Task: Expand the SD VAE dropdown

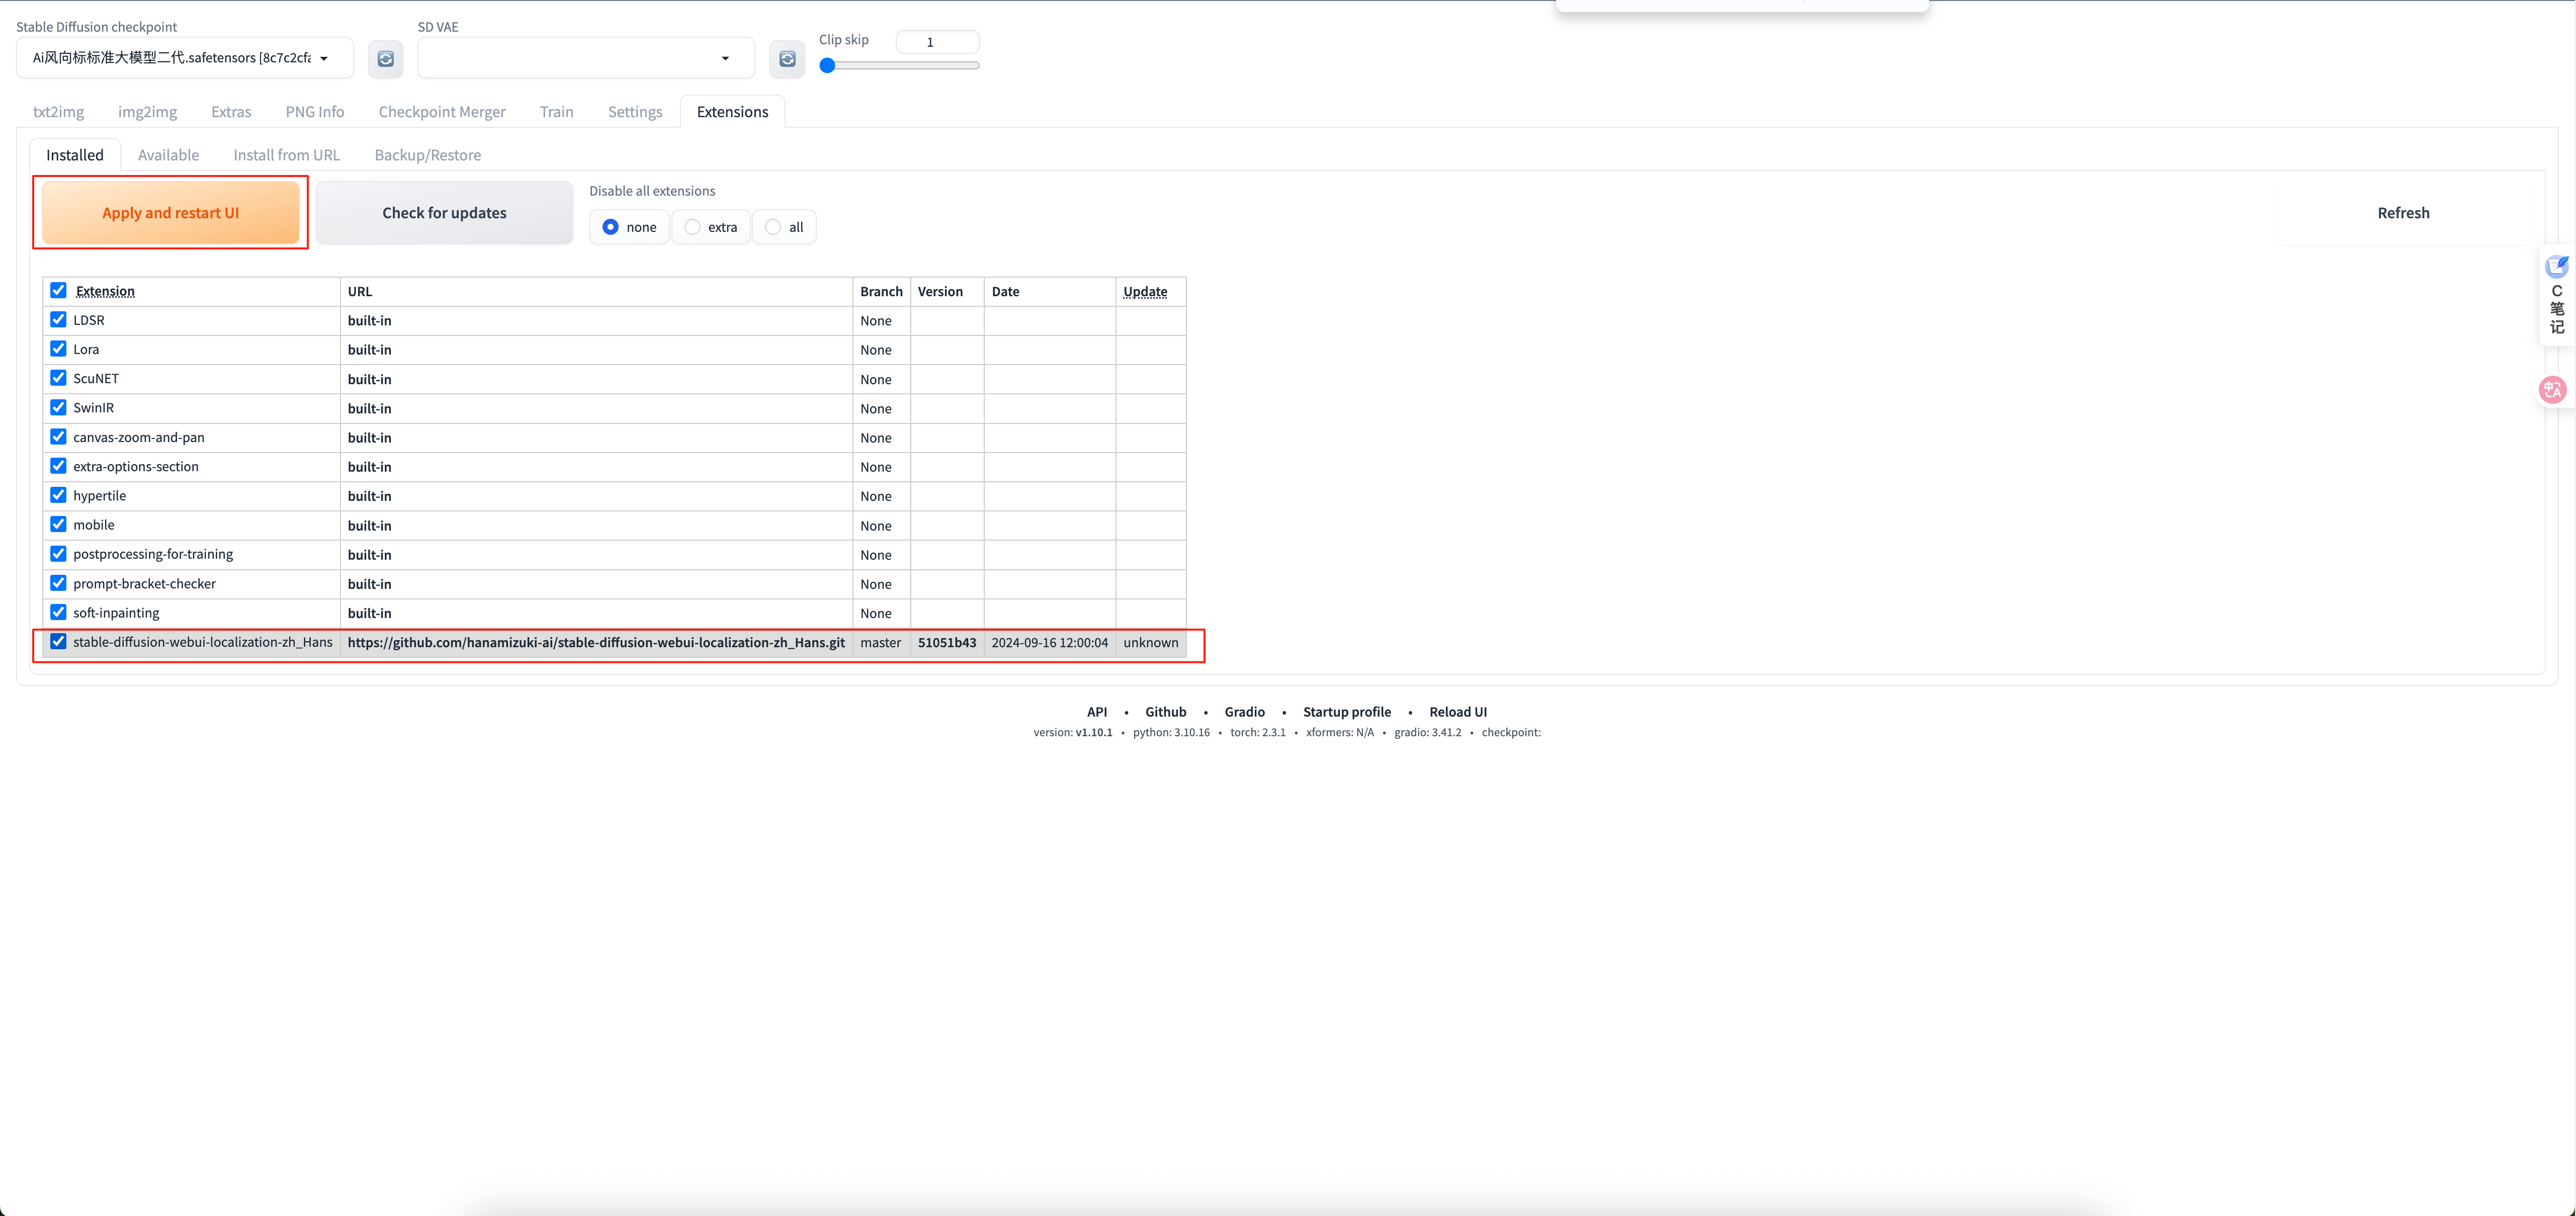Action: 586,58
